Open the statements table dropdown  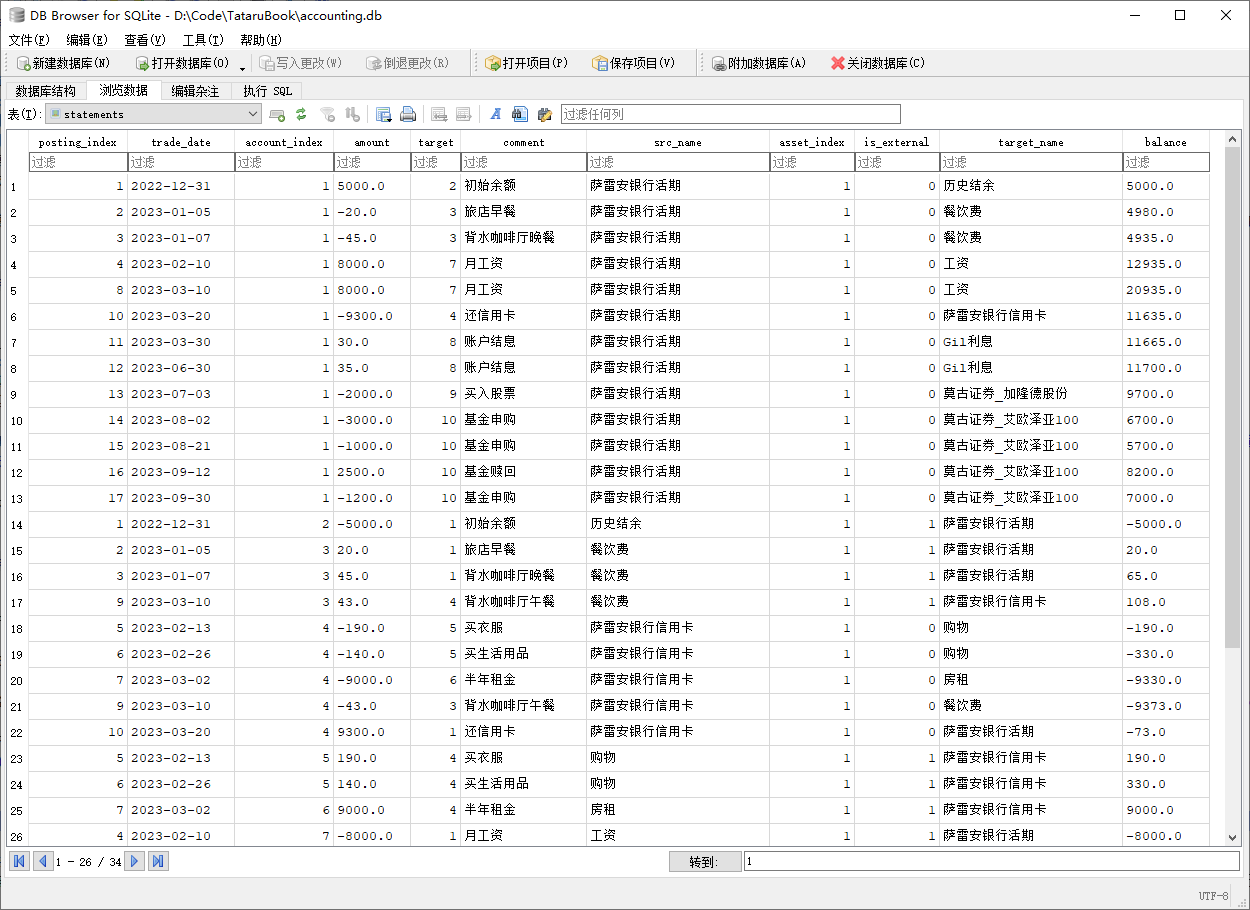[x=154, y=114]
